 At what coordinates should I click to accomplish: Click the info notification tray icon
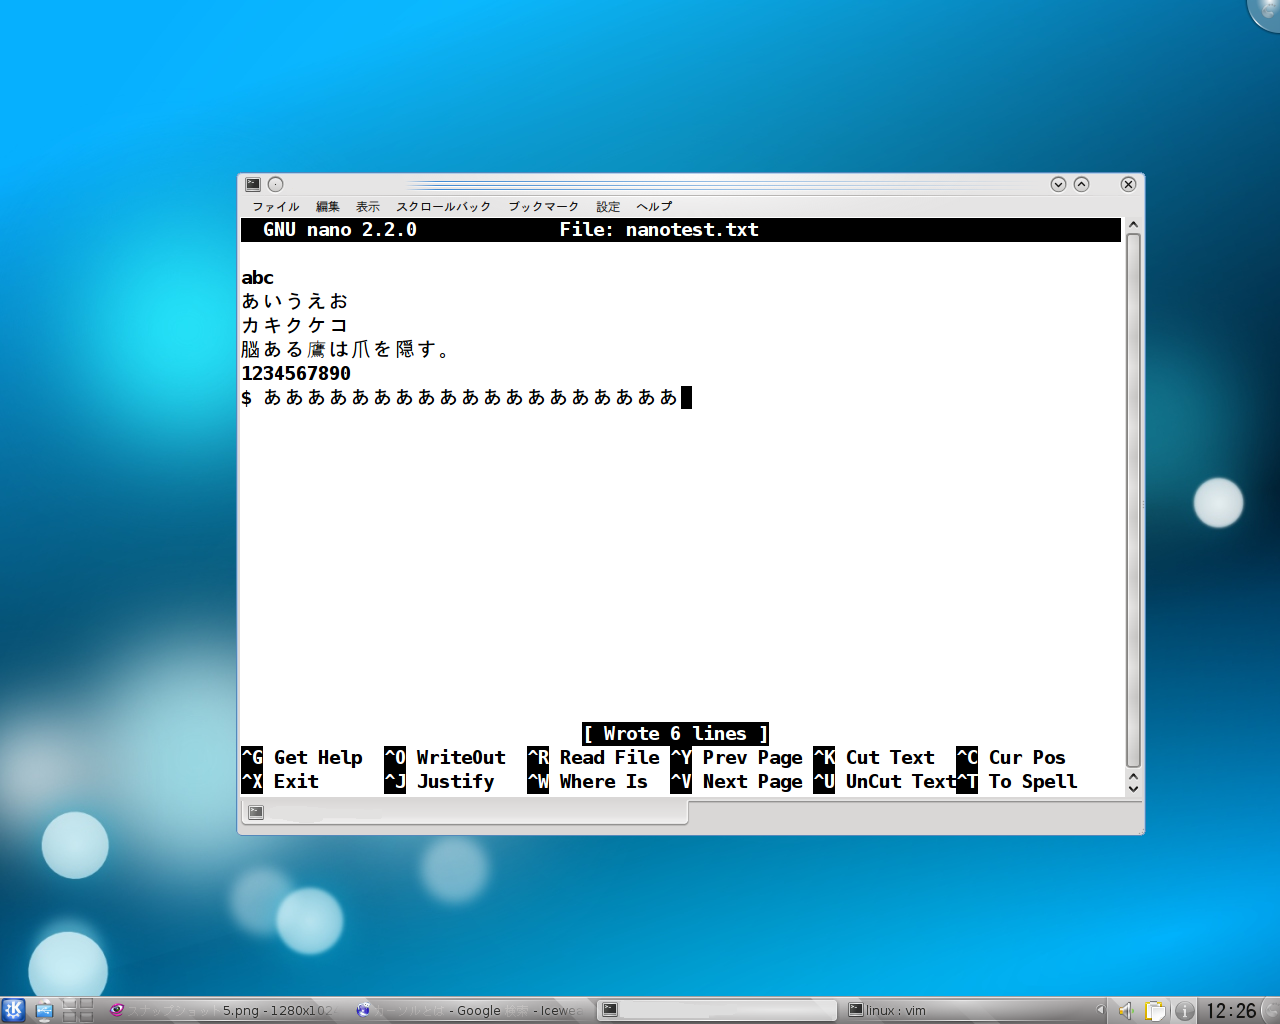point(1184,1010)
